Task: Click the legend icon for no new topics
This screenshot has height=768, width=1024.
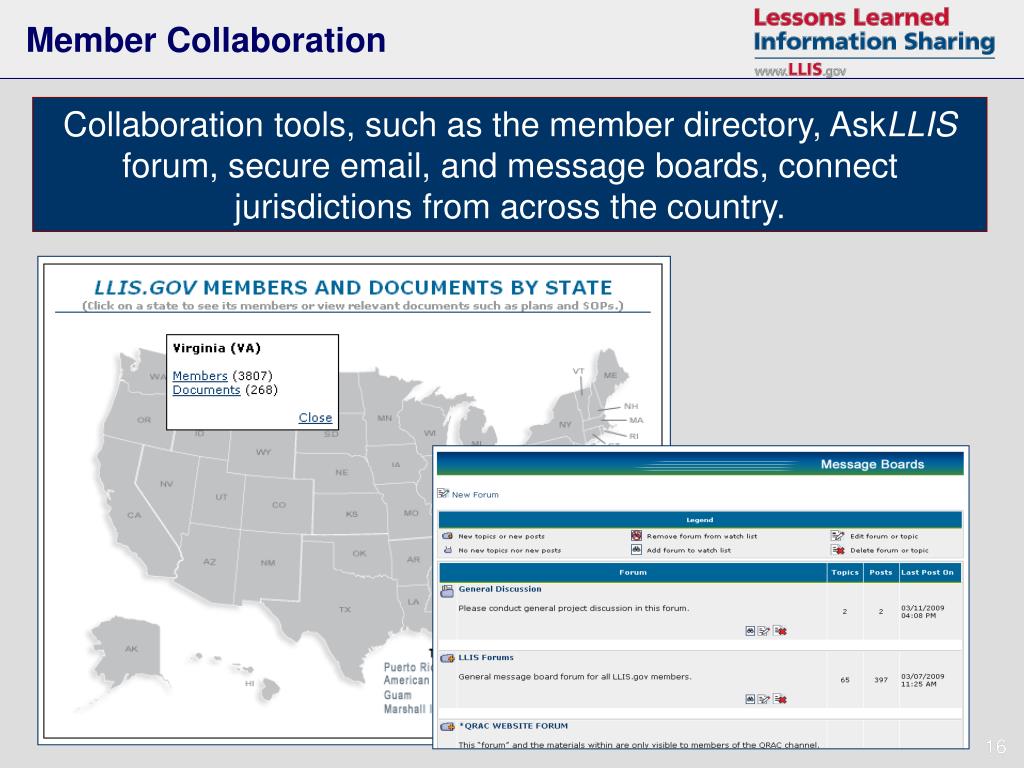Action: click(447, 550)
